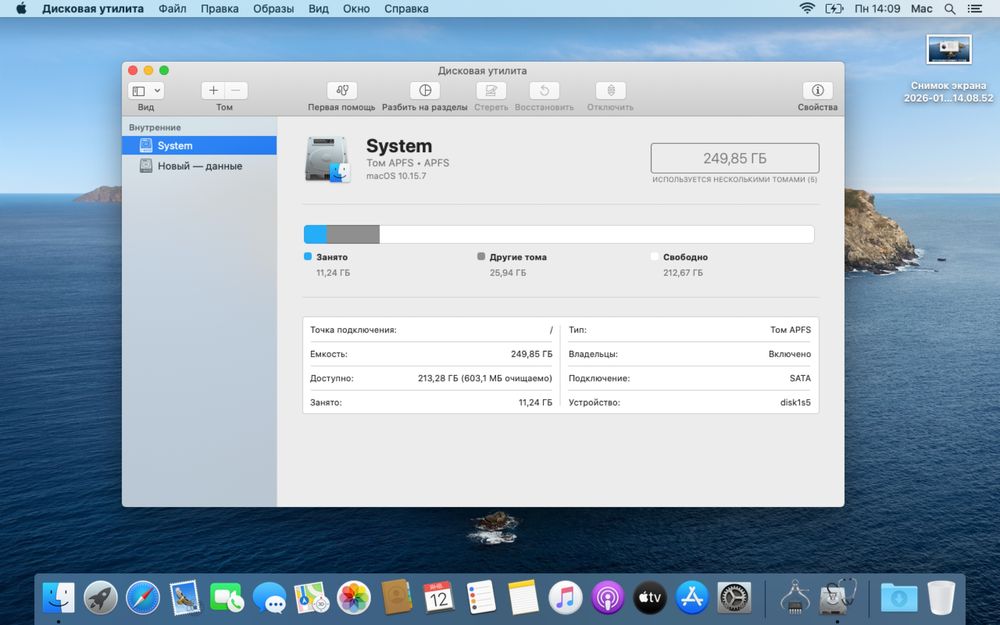Open the Справка menu

(x=406, y=9)
